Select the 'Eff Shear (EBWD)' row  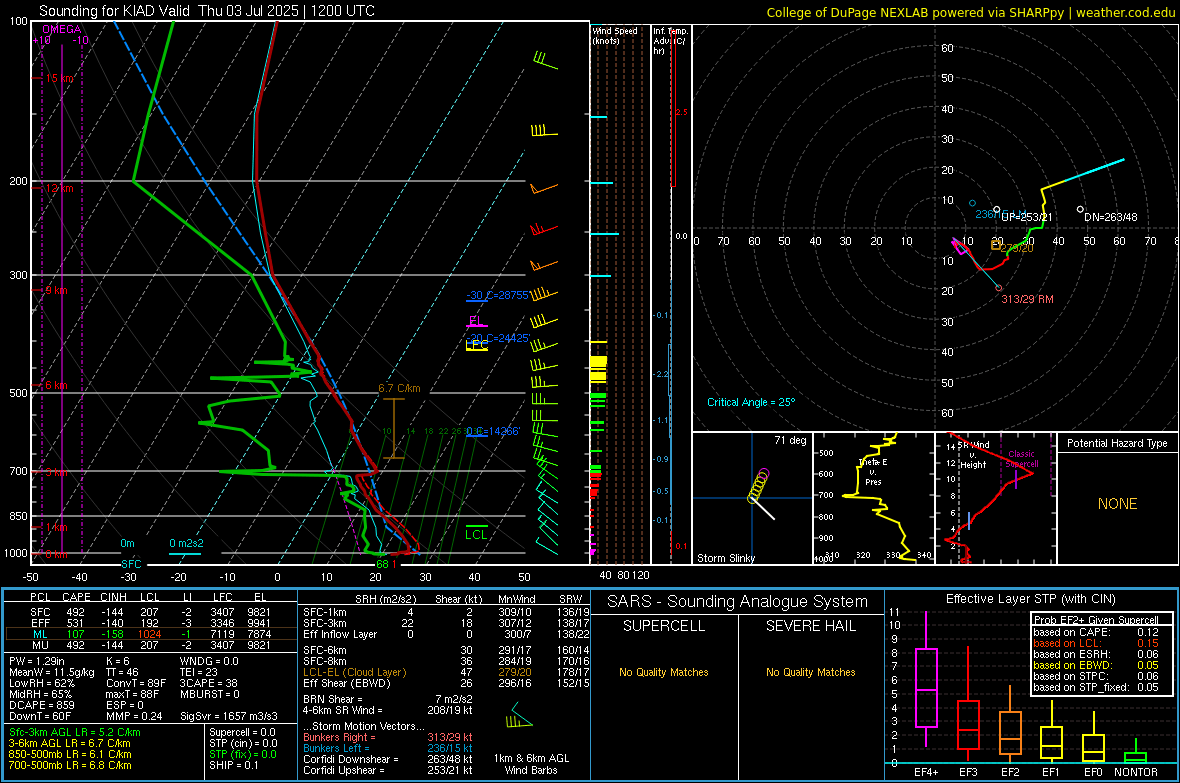[446, 683]
